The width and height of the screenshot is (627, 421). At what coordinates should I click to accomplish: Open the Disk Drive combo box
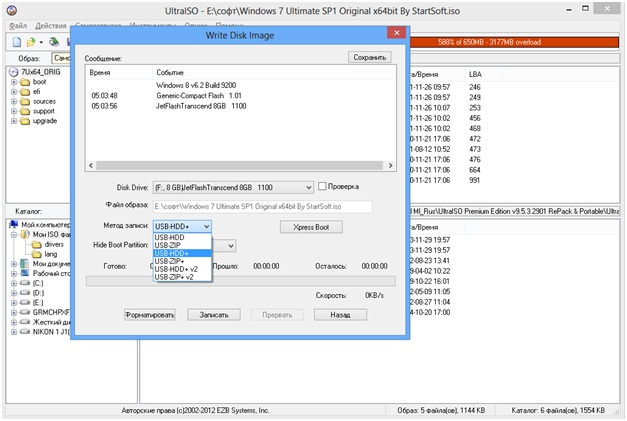233,188
